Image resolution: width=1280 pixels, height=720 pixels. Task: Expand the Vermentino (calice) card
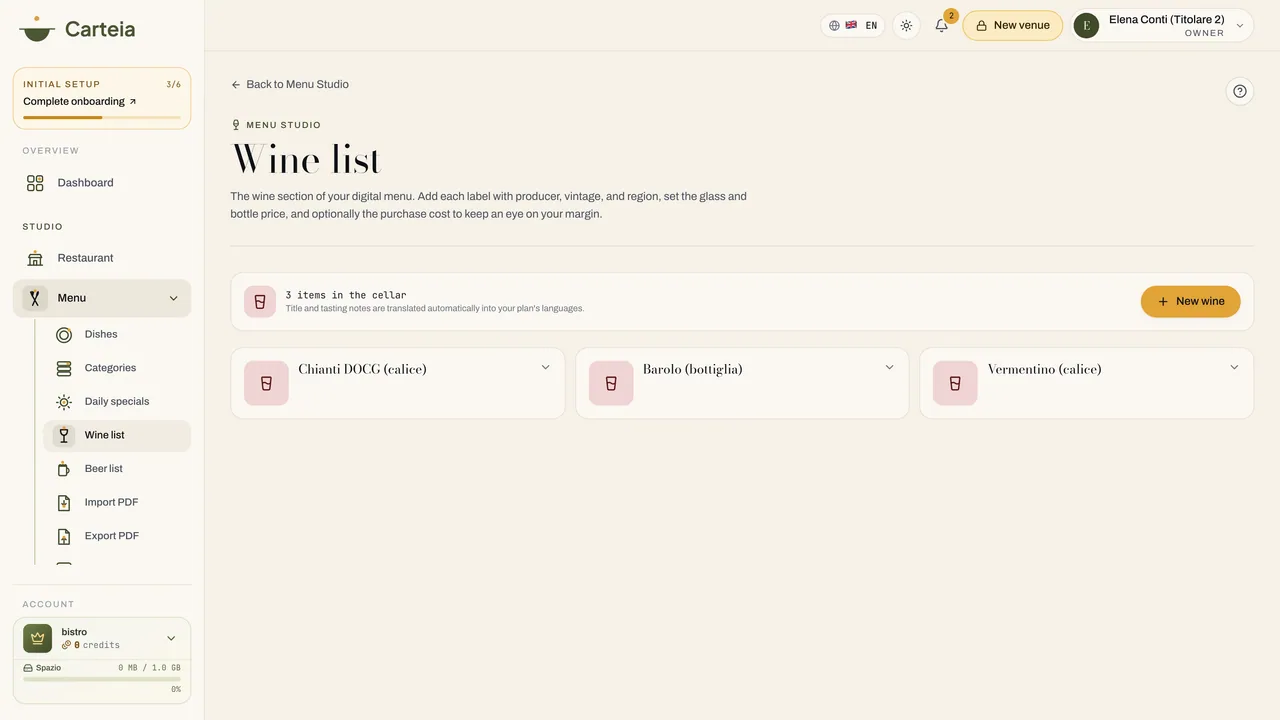tap(1234, 367)
